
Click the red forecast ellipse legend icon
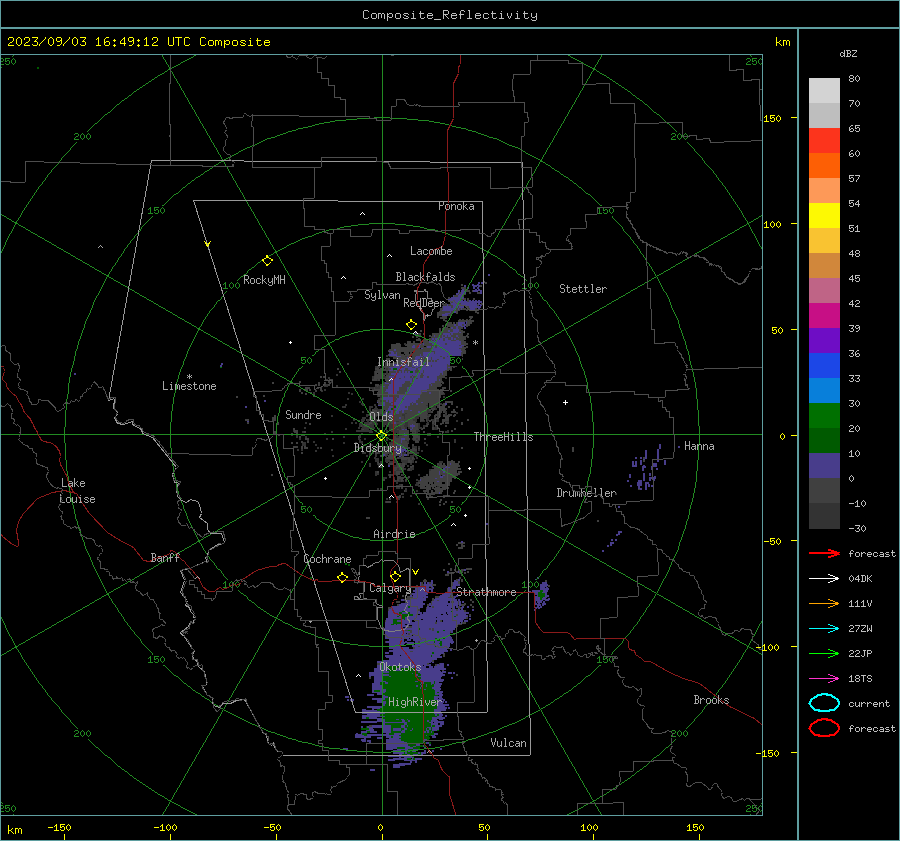tap(824, 728)
